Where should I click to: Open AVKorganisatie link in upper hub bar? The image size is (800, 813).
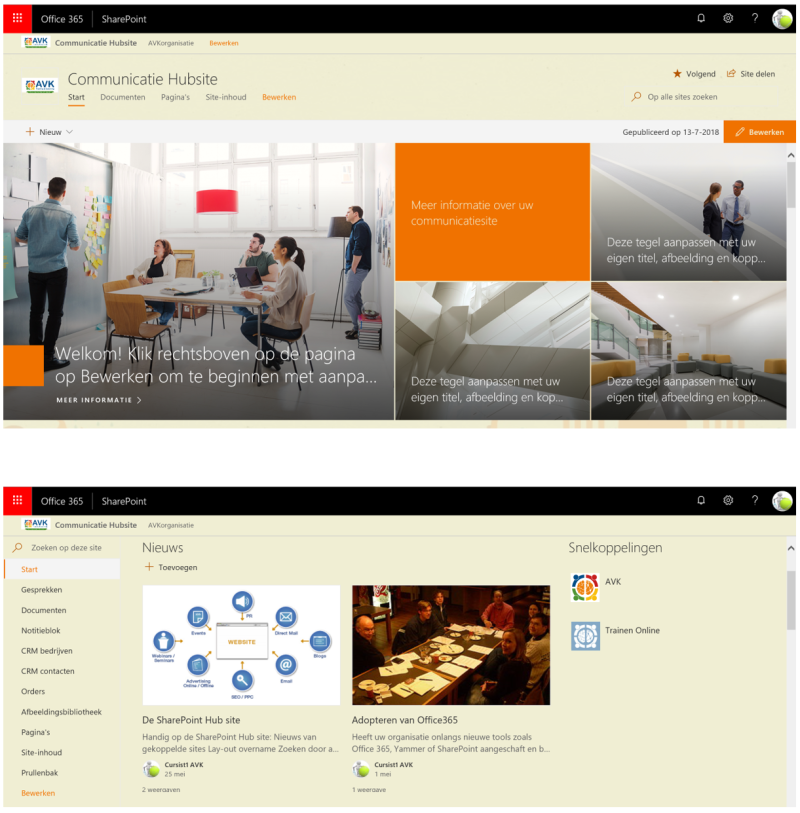(171, 43)
